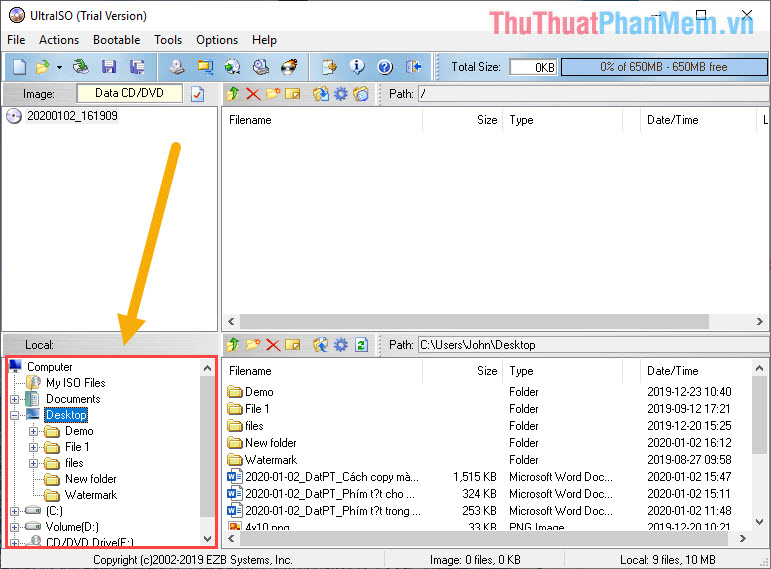Screen dimensions: 771x569
Task: Click the Up icon in the Local toolbar
Action: click(233, 345)
